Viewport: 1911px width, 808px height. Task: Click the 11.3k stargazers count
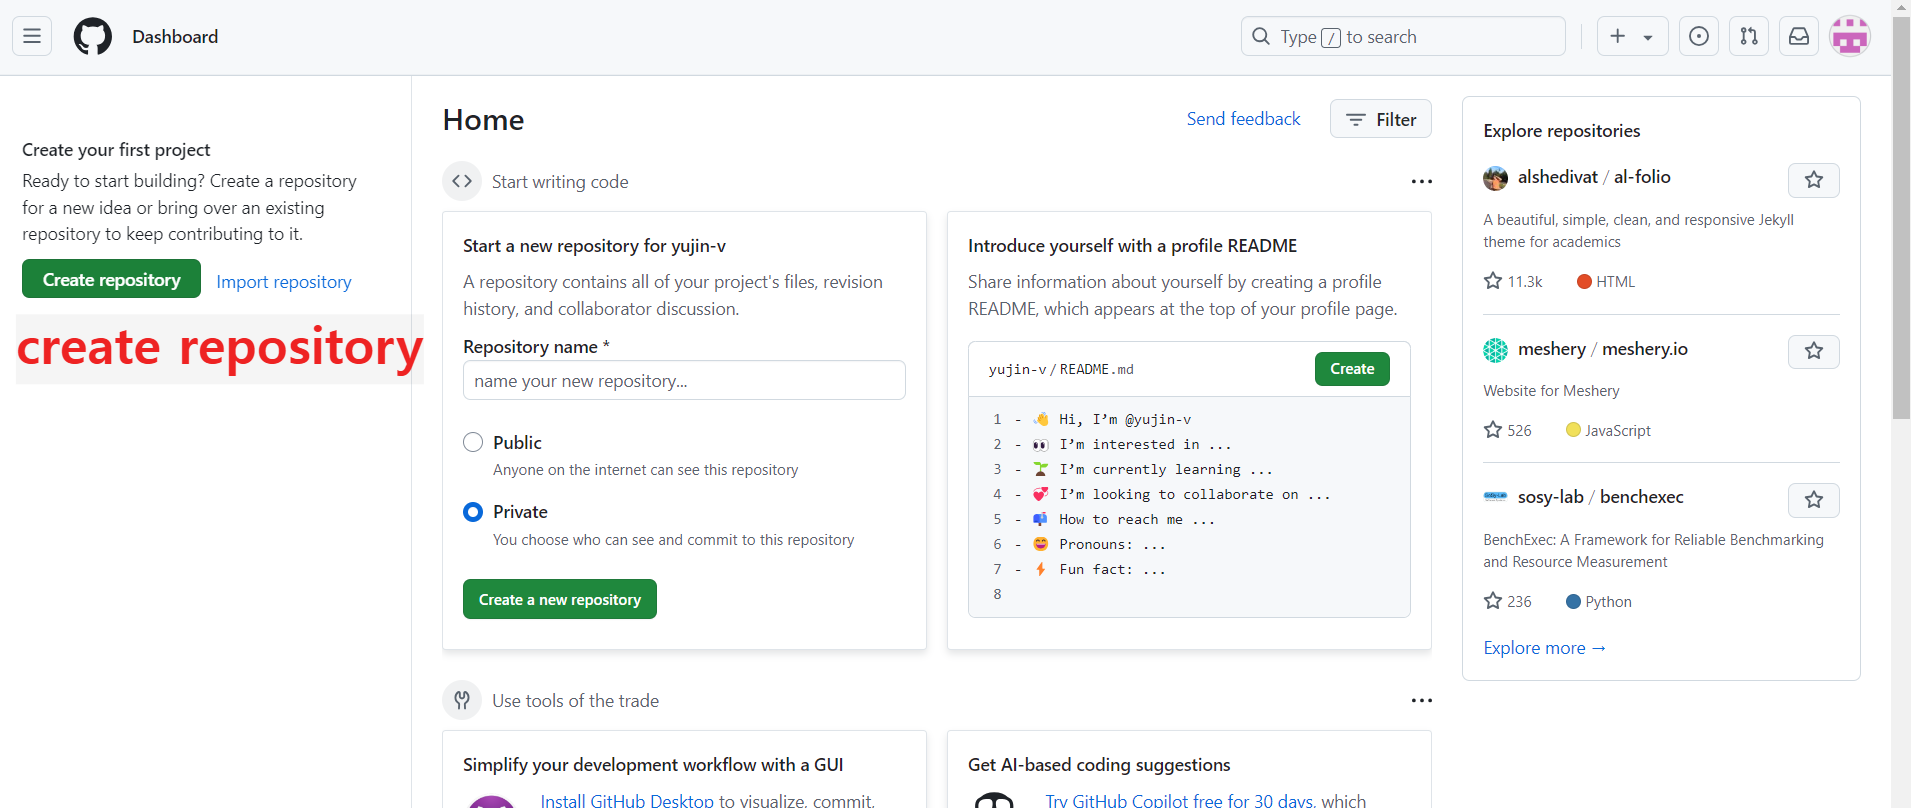pos(1513,282)
